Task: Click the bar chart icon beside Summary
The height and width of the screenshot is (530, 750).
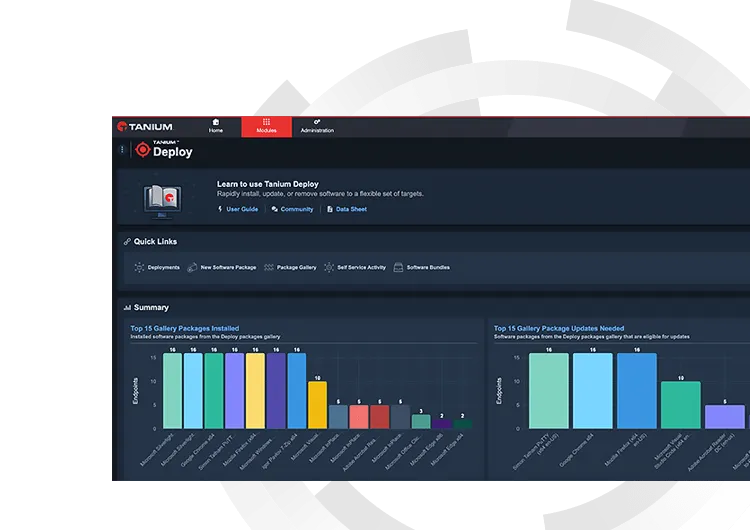Action: tap(127, 308)
